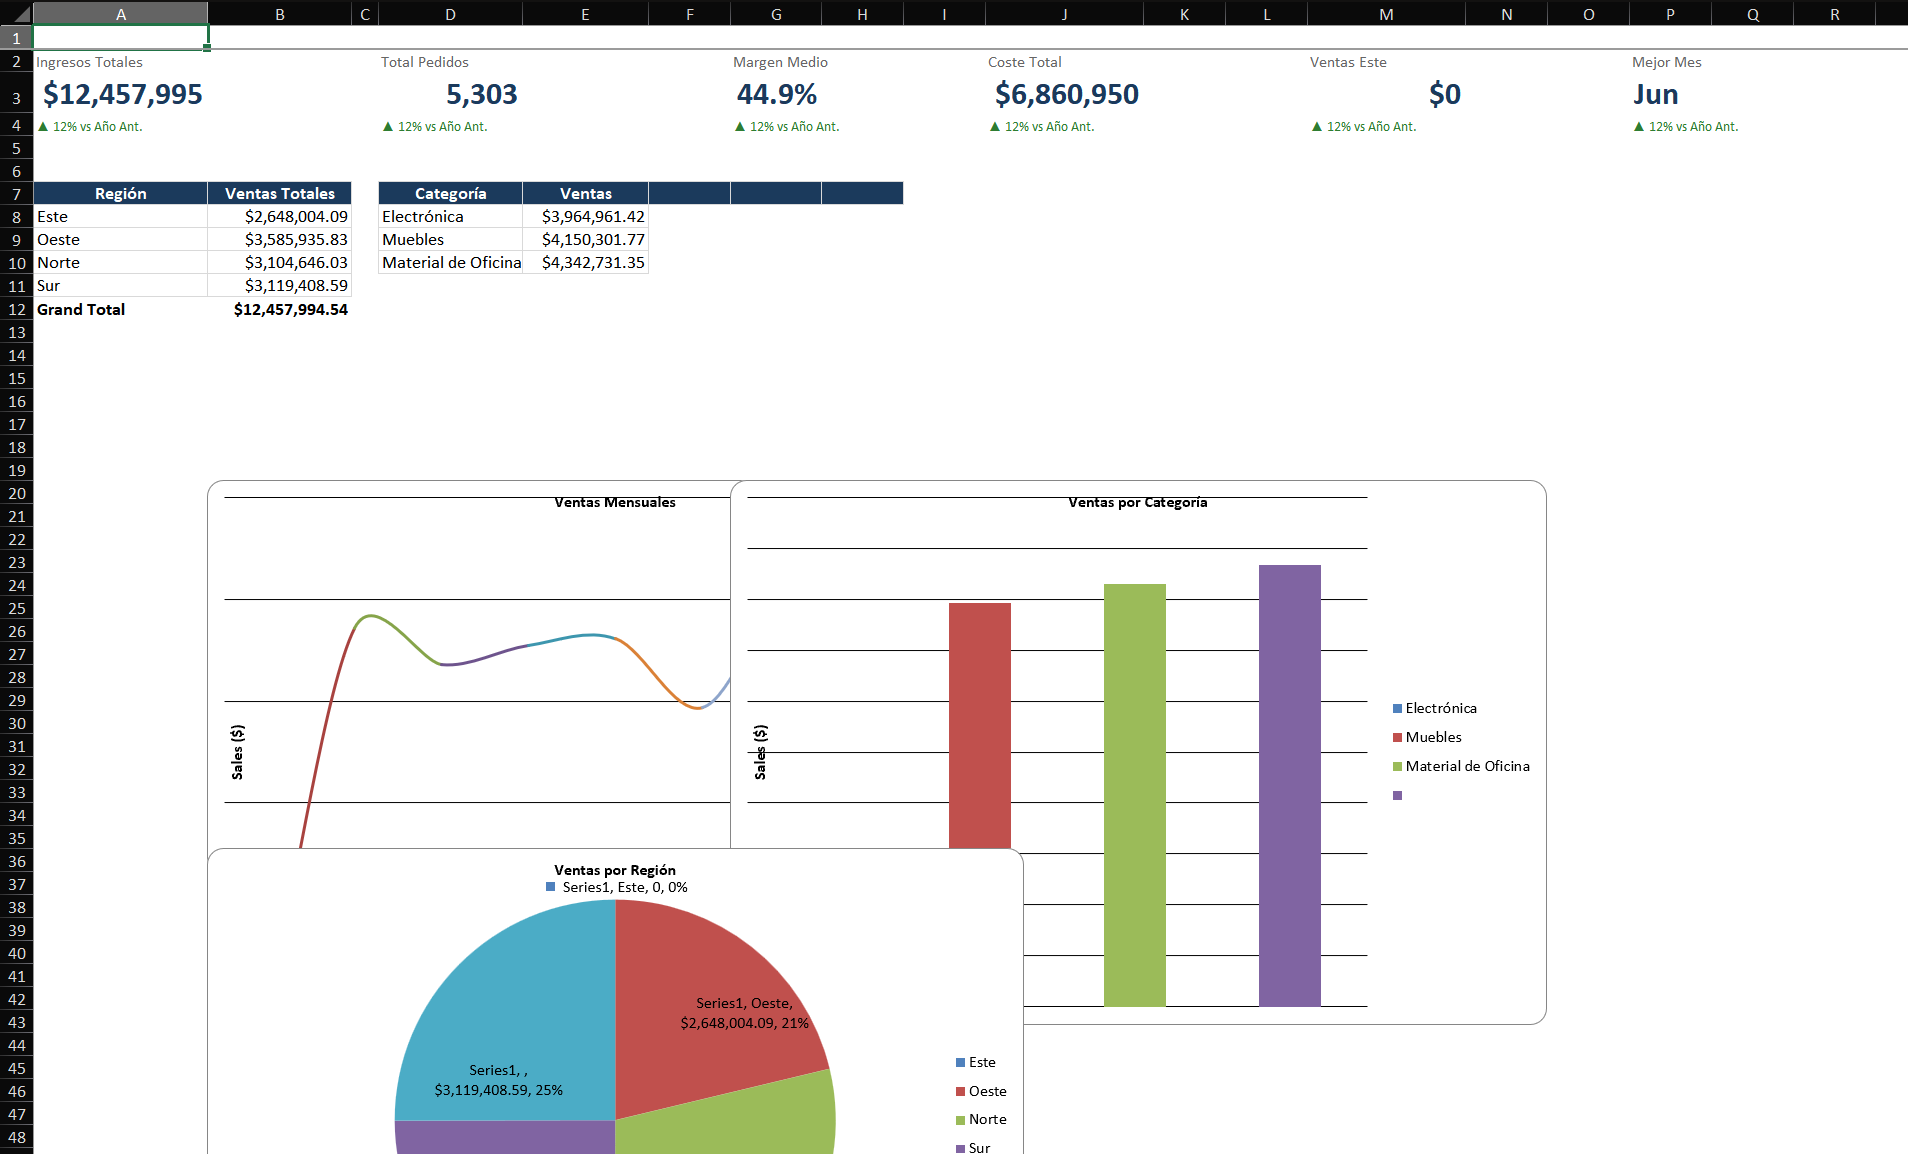1908x1154 pixels.
Task: Click the Coste Total value $6,860,950
Action: tap(1066, 94)
